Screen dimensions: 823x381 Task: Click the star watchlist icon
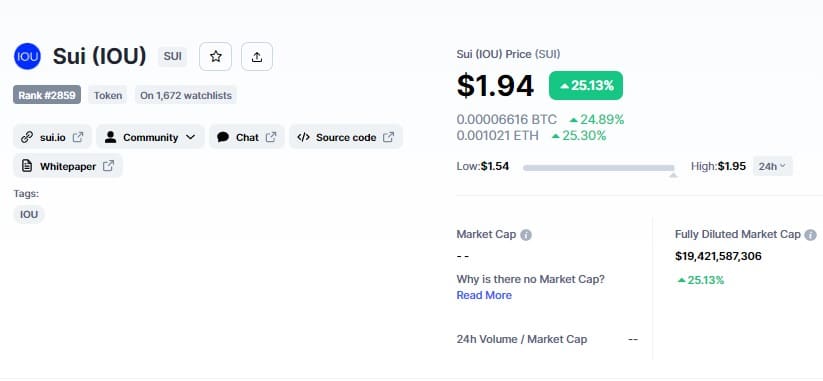tap(215, 57)
